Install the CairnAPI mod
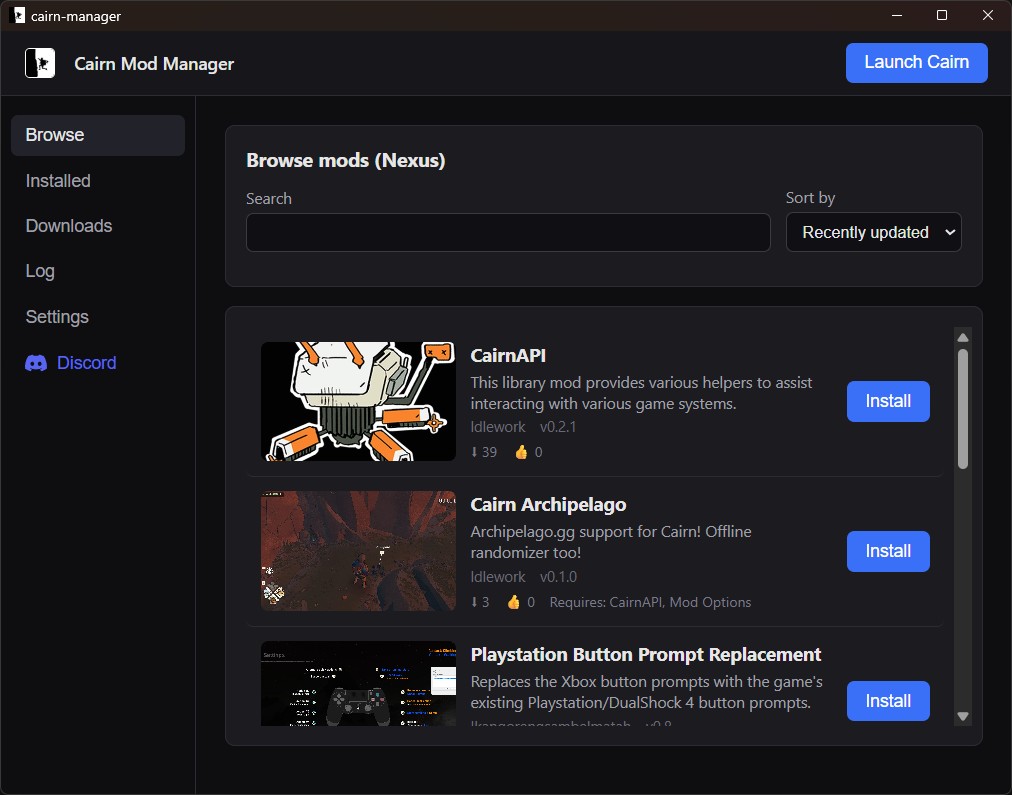 (x=888, y=401)
